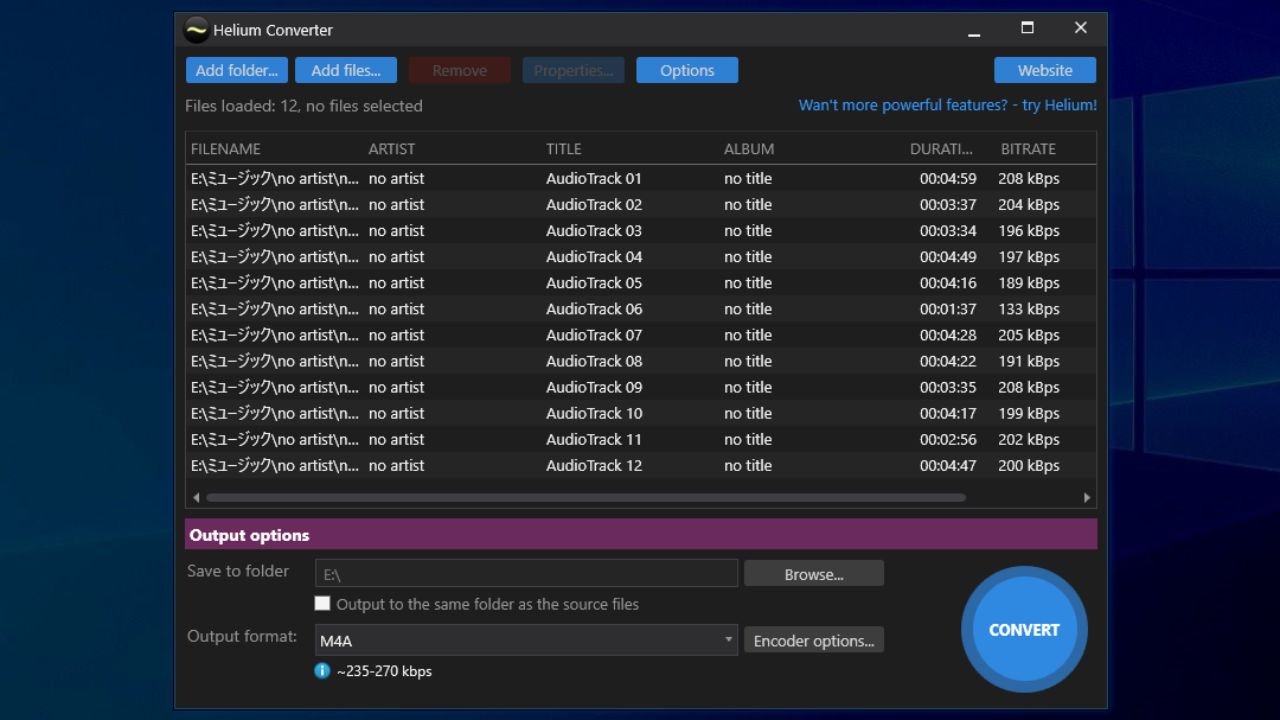Screen dimensions: 1280x720
Task: Select the AudioTrack 07 row
Action: tap(640, 334)
